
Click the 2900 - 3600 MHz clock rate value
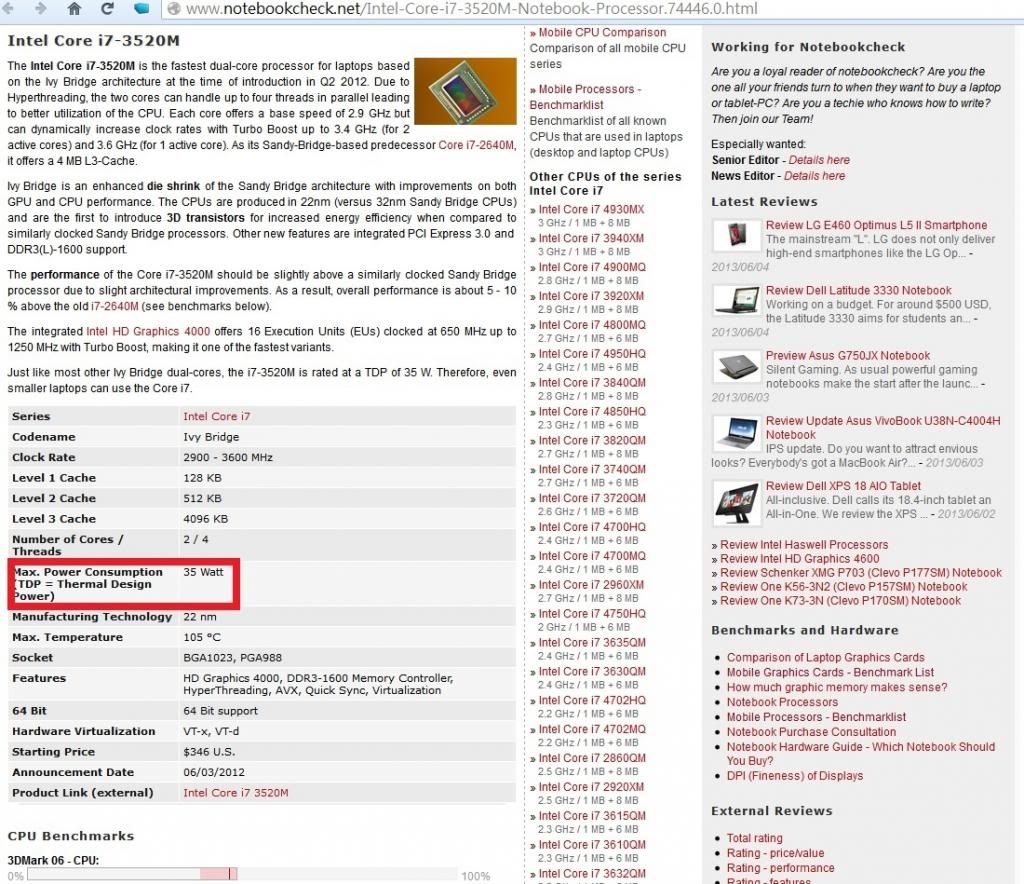[x=228, y=458]
